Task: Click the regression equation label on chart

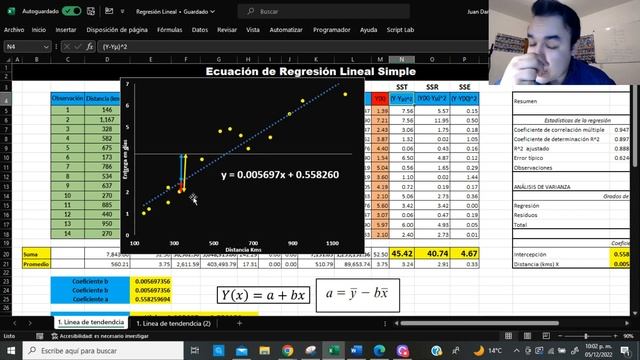Action: 280,175
